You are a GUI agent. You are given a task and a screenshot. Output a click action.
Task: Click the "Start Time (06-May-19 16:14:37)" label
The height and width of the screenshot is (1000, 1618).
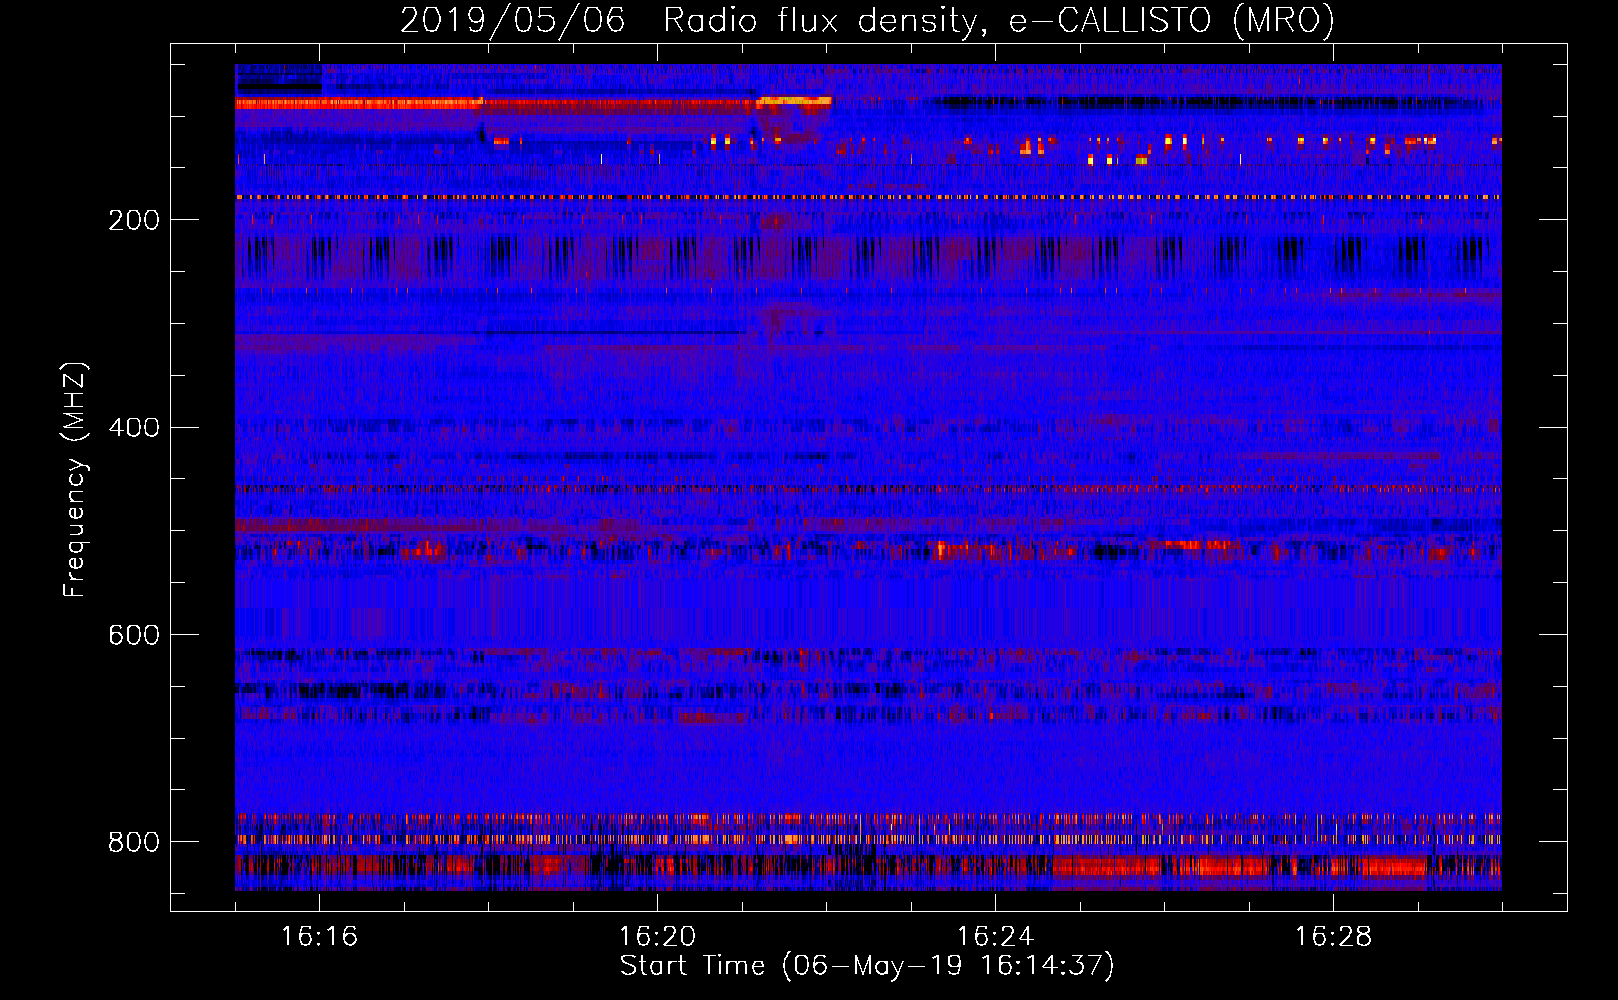click(x=867, y=966)
